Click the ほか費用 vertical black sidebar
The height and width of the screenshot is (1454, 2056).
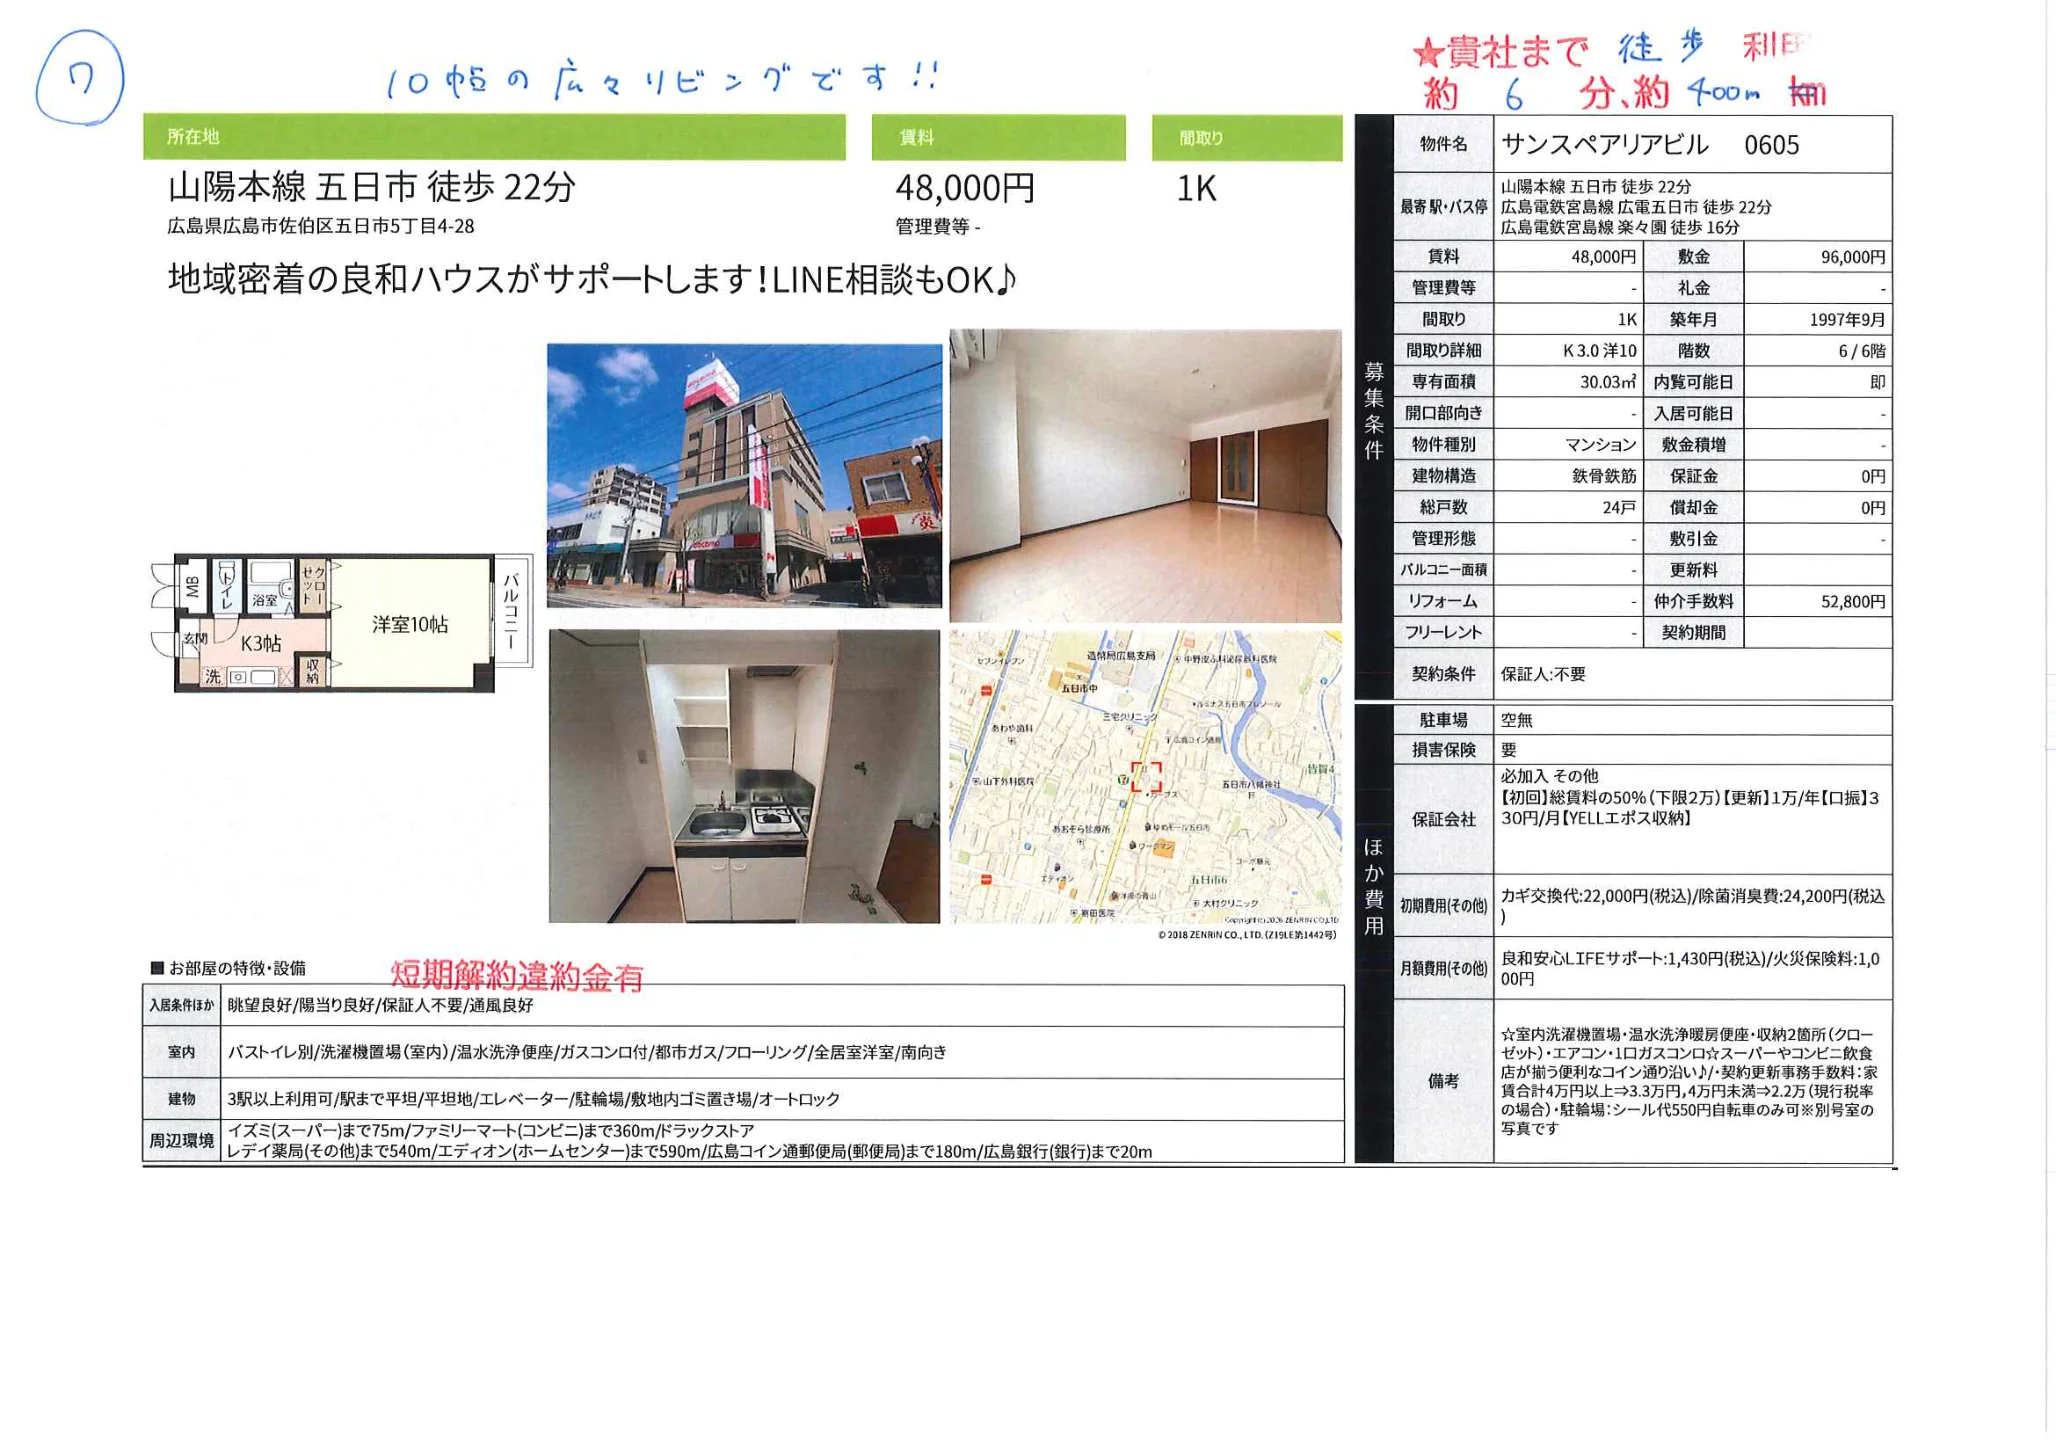pos(1374,885)
